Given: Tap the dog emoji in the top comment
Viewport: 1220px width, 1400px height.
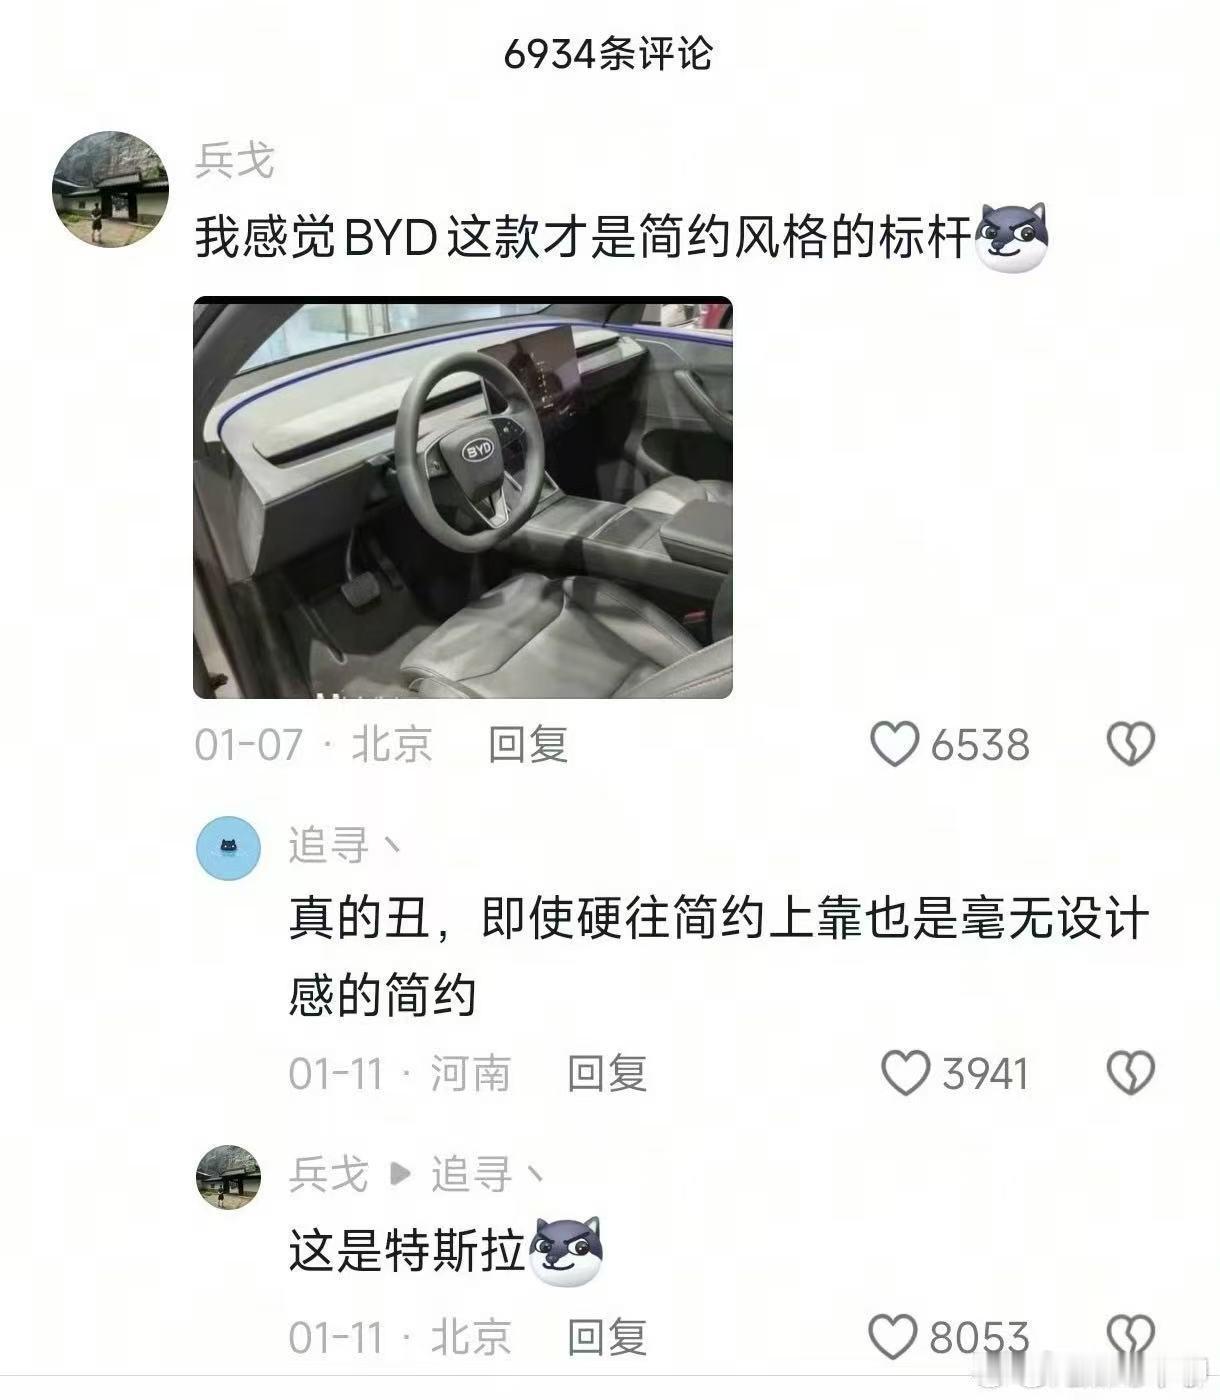Looking at the screenshot, I should click(1011, 238).
